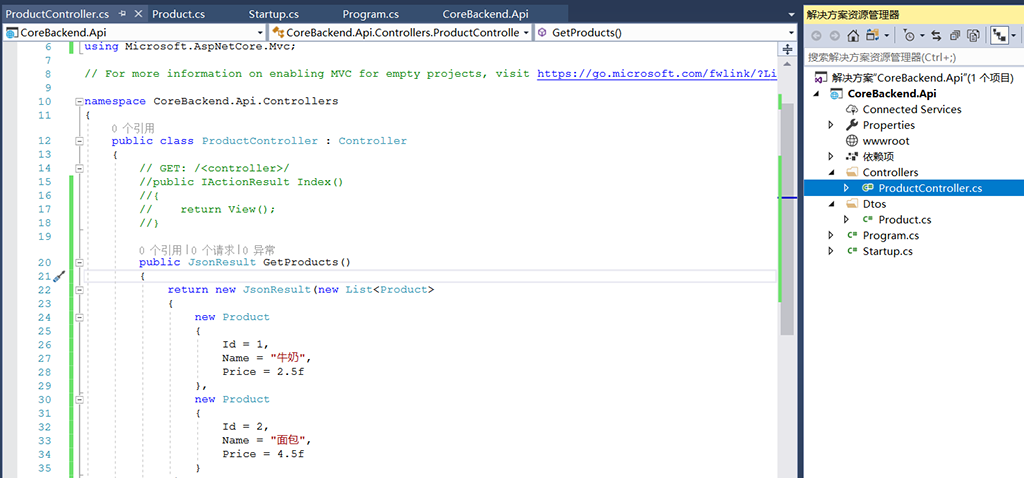
Task: Select the wwwroot tree item
Action: coord(886,140)
